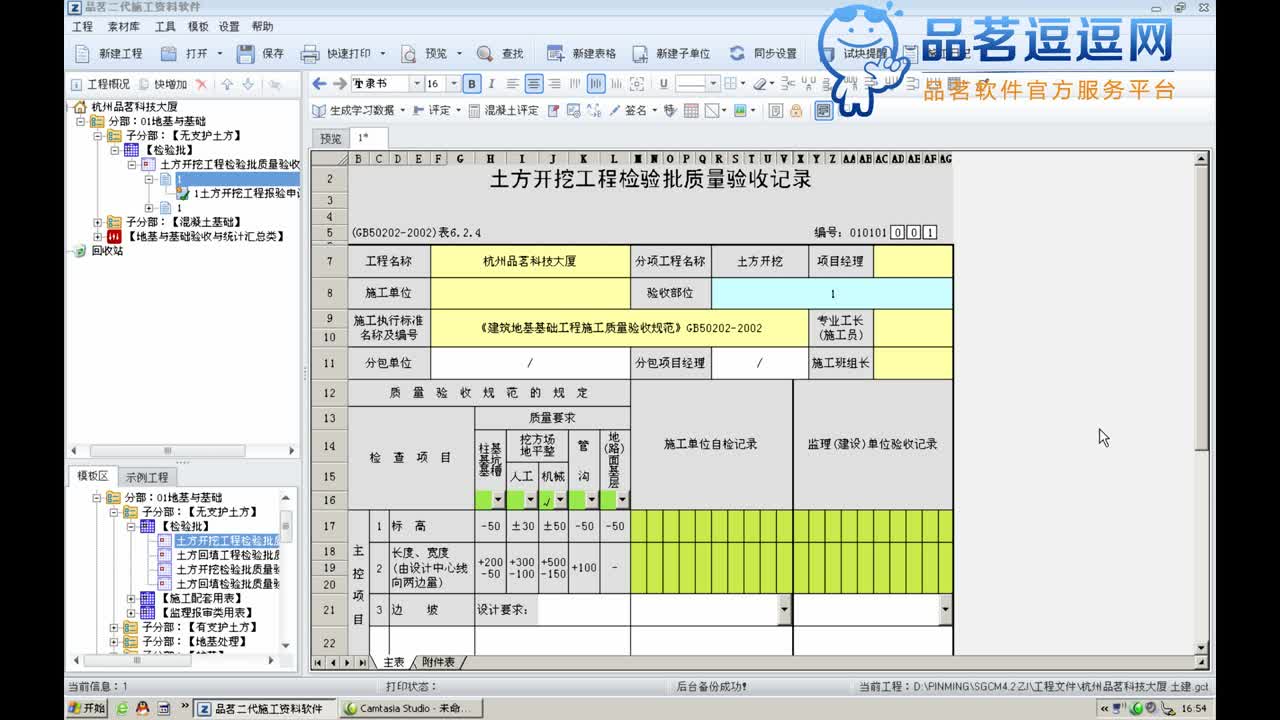The image size is (1280, 720).
Task: Click the house icon of 杭州品茗科技大厦
Action: pyautogui.click(x=80, y=106)
